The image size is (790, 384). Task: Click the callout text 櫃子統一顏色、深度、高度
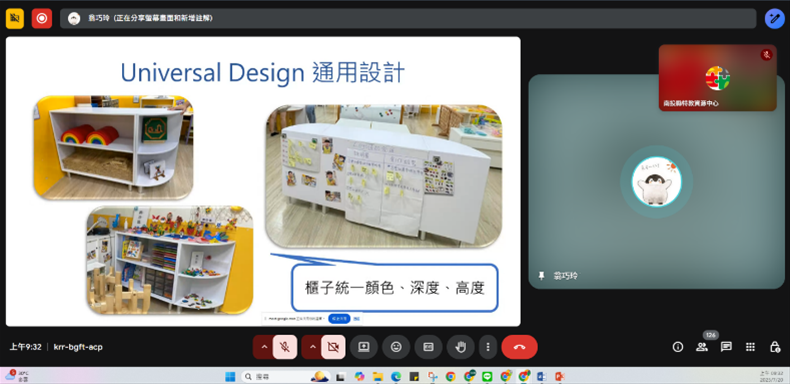[x=394, y=288]
